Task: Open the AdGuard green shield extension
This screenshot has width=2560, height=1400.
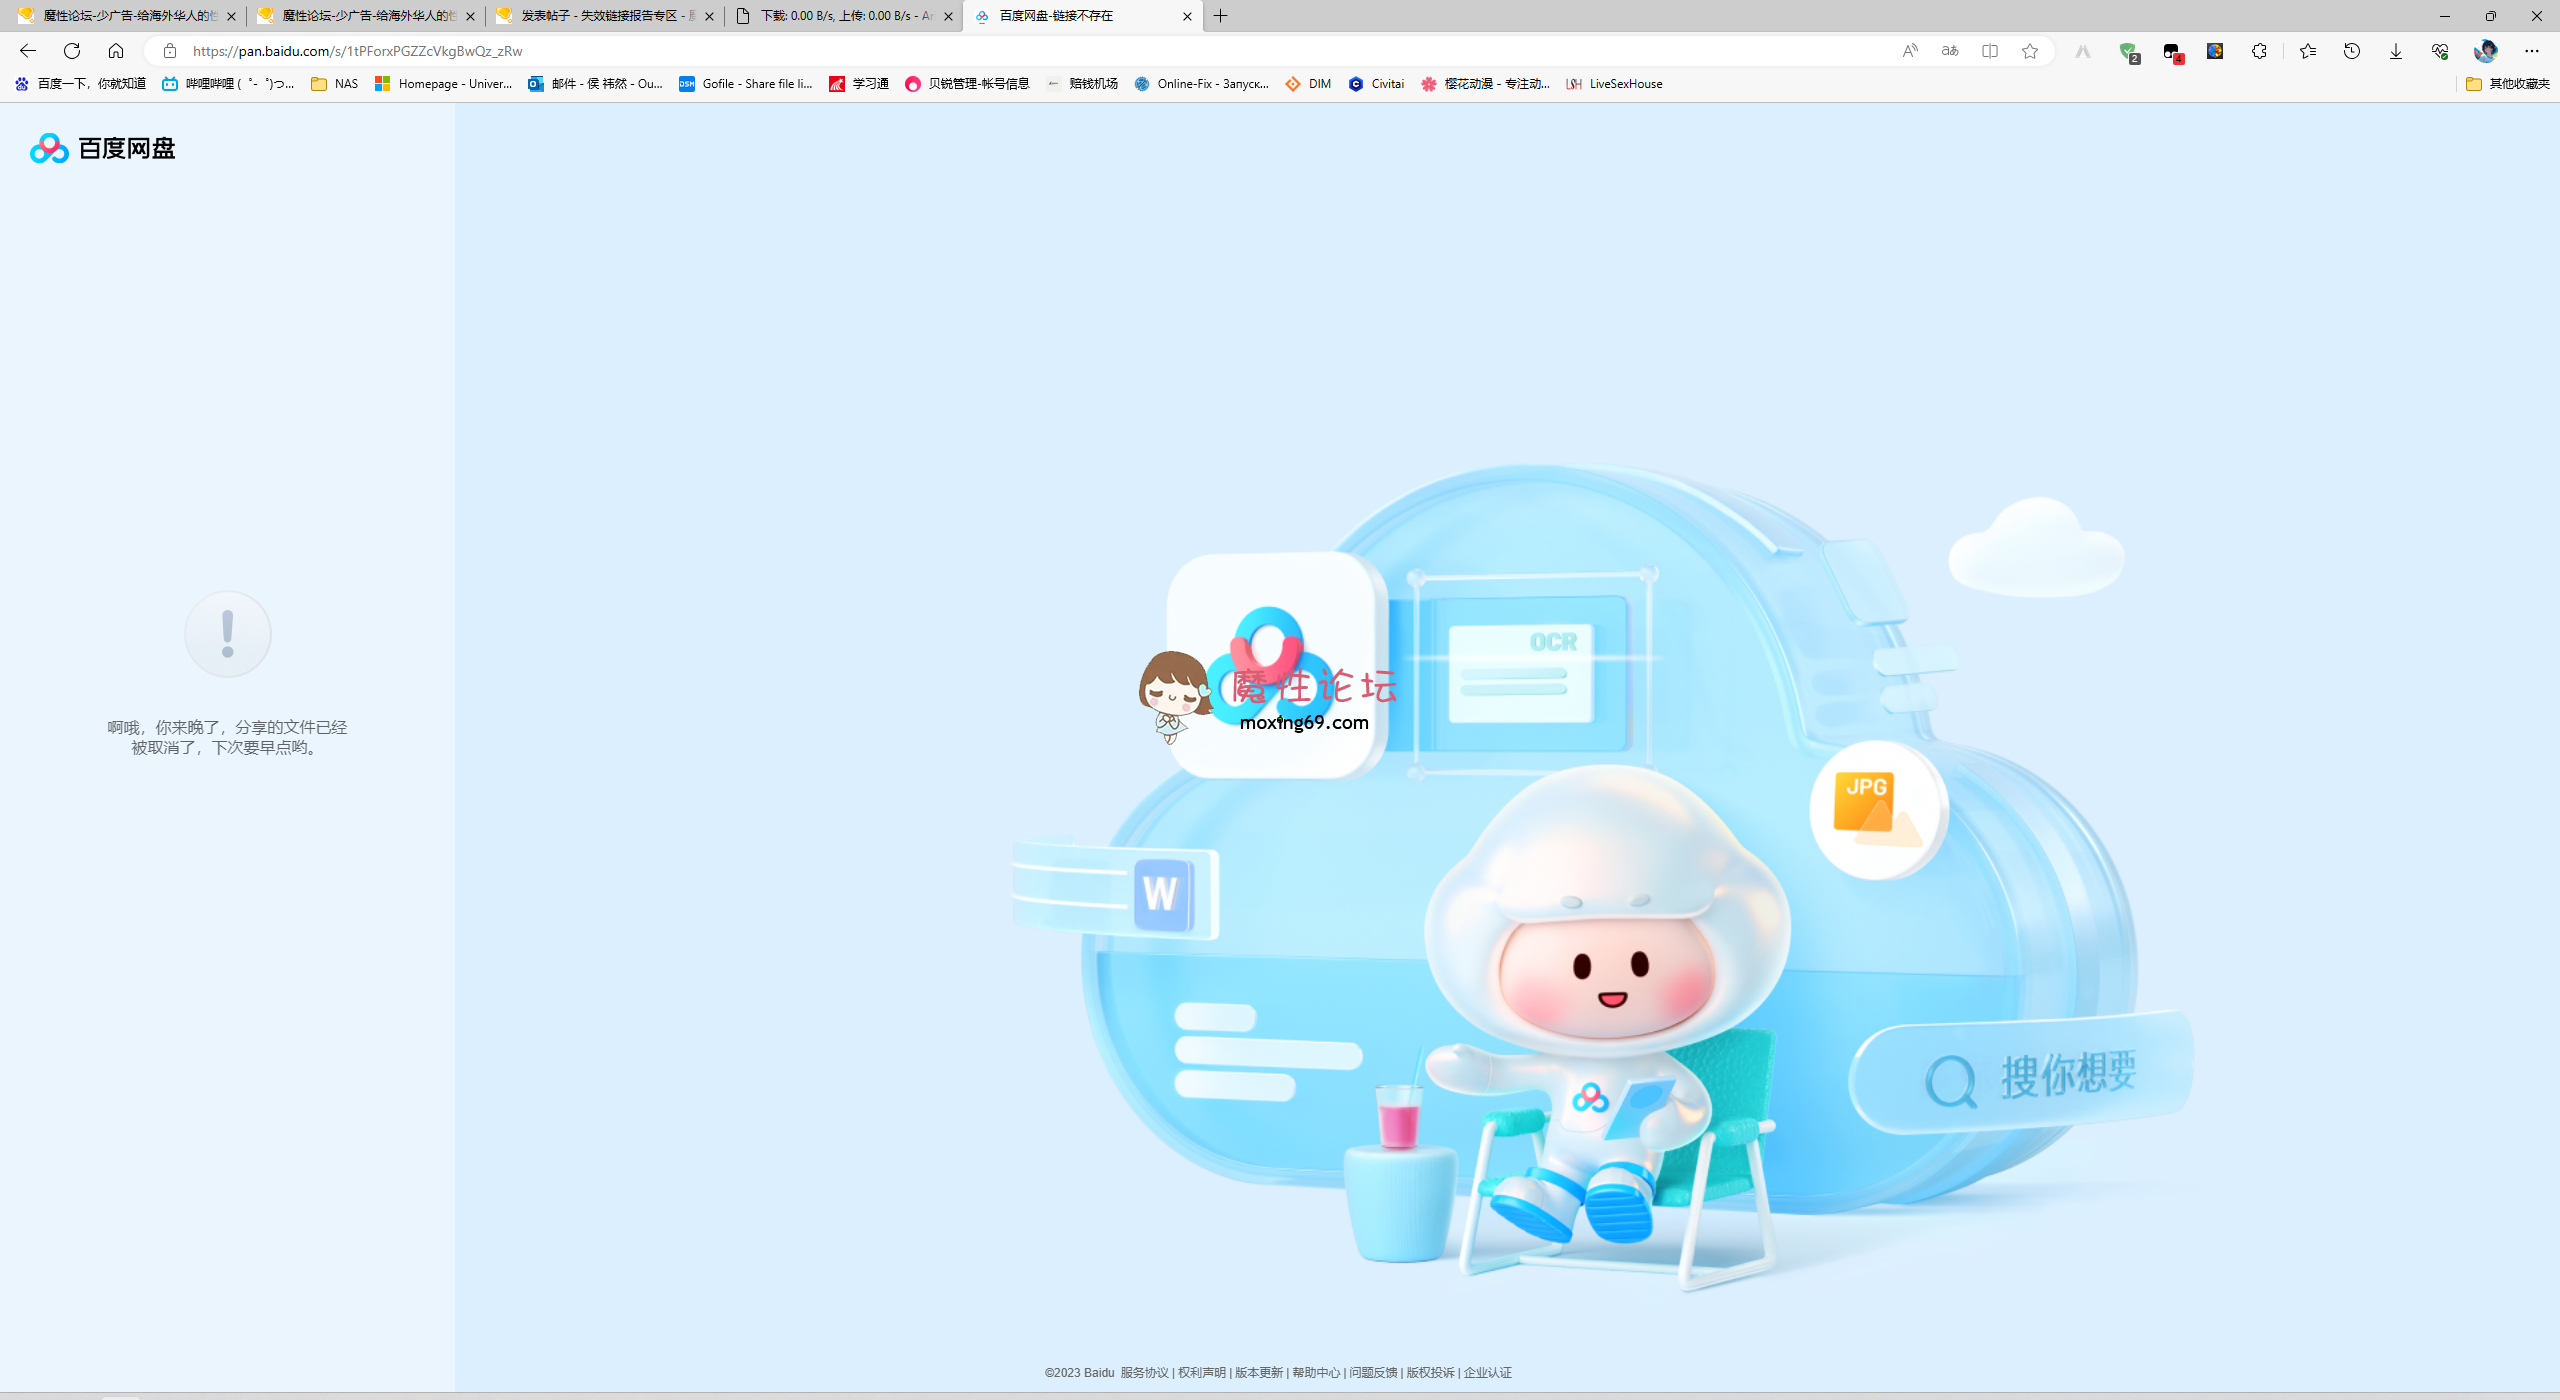Action: [x=2128, y=51]
